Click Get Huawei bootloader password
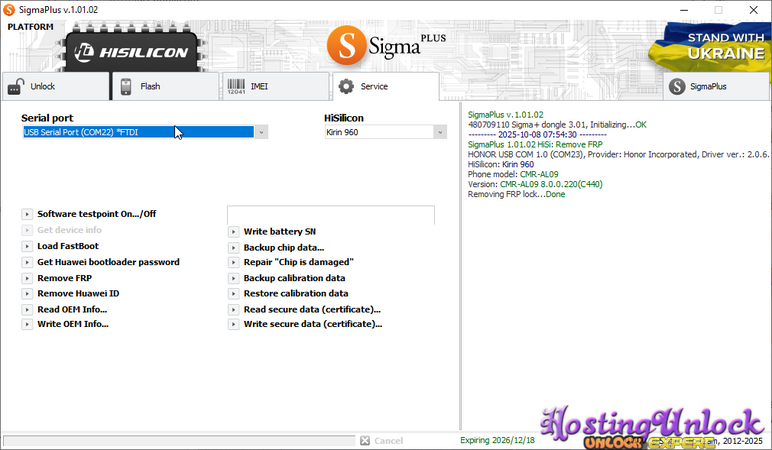The image size is (772, 450). (108, 262)
